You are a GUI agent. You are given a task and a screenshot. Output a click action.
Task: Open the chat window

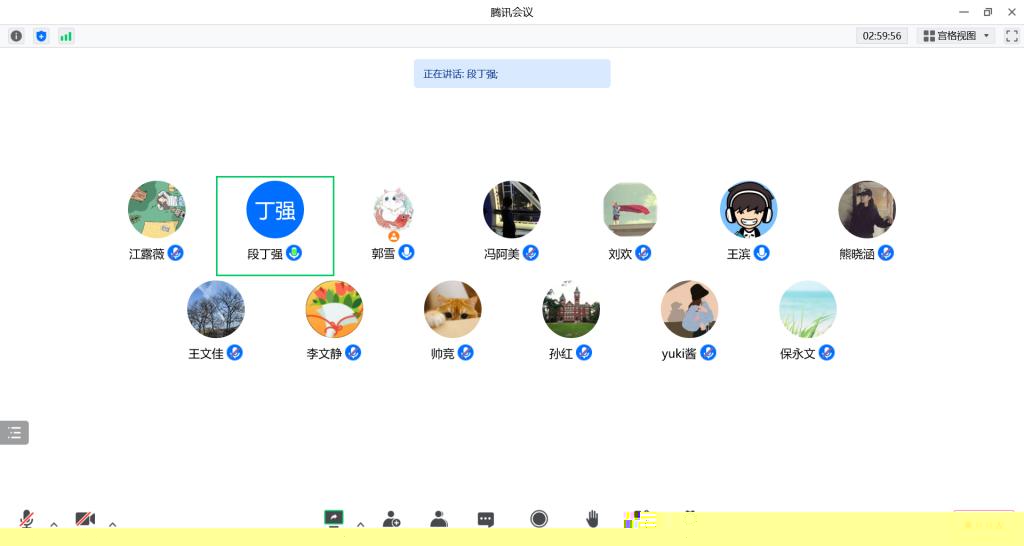click(485, 520)
